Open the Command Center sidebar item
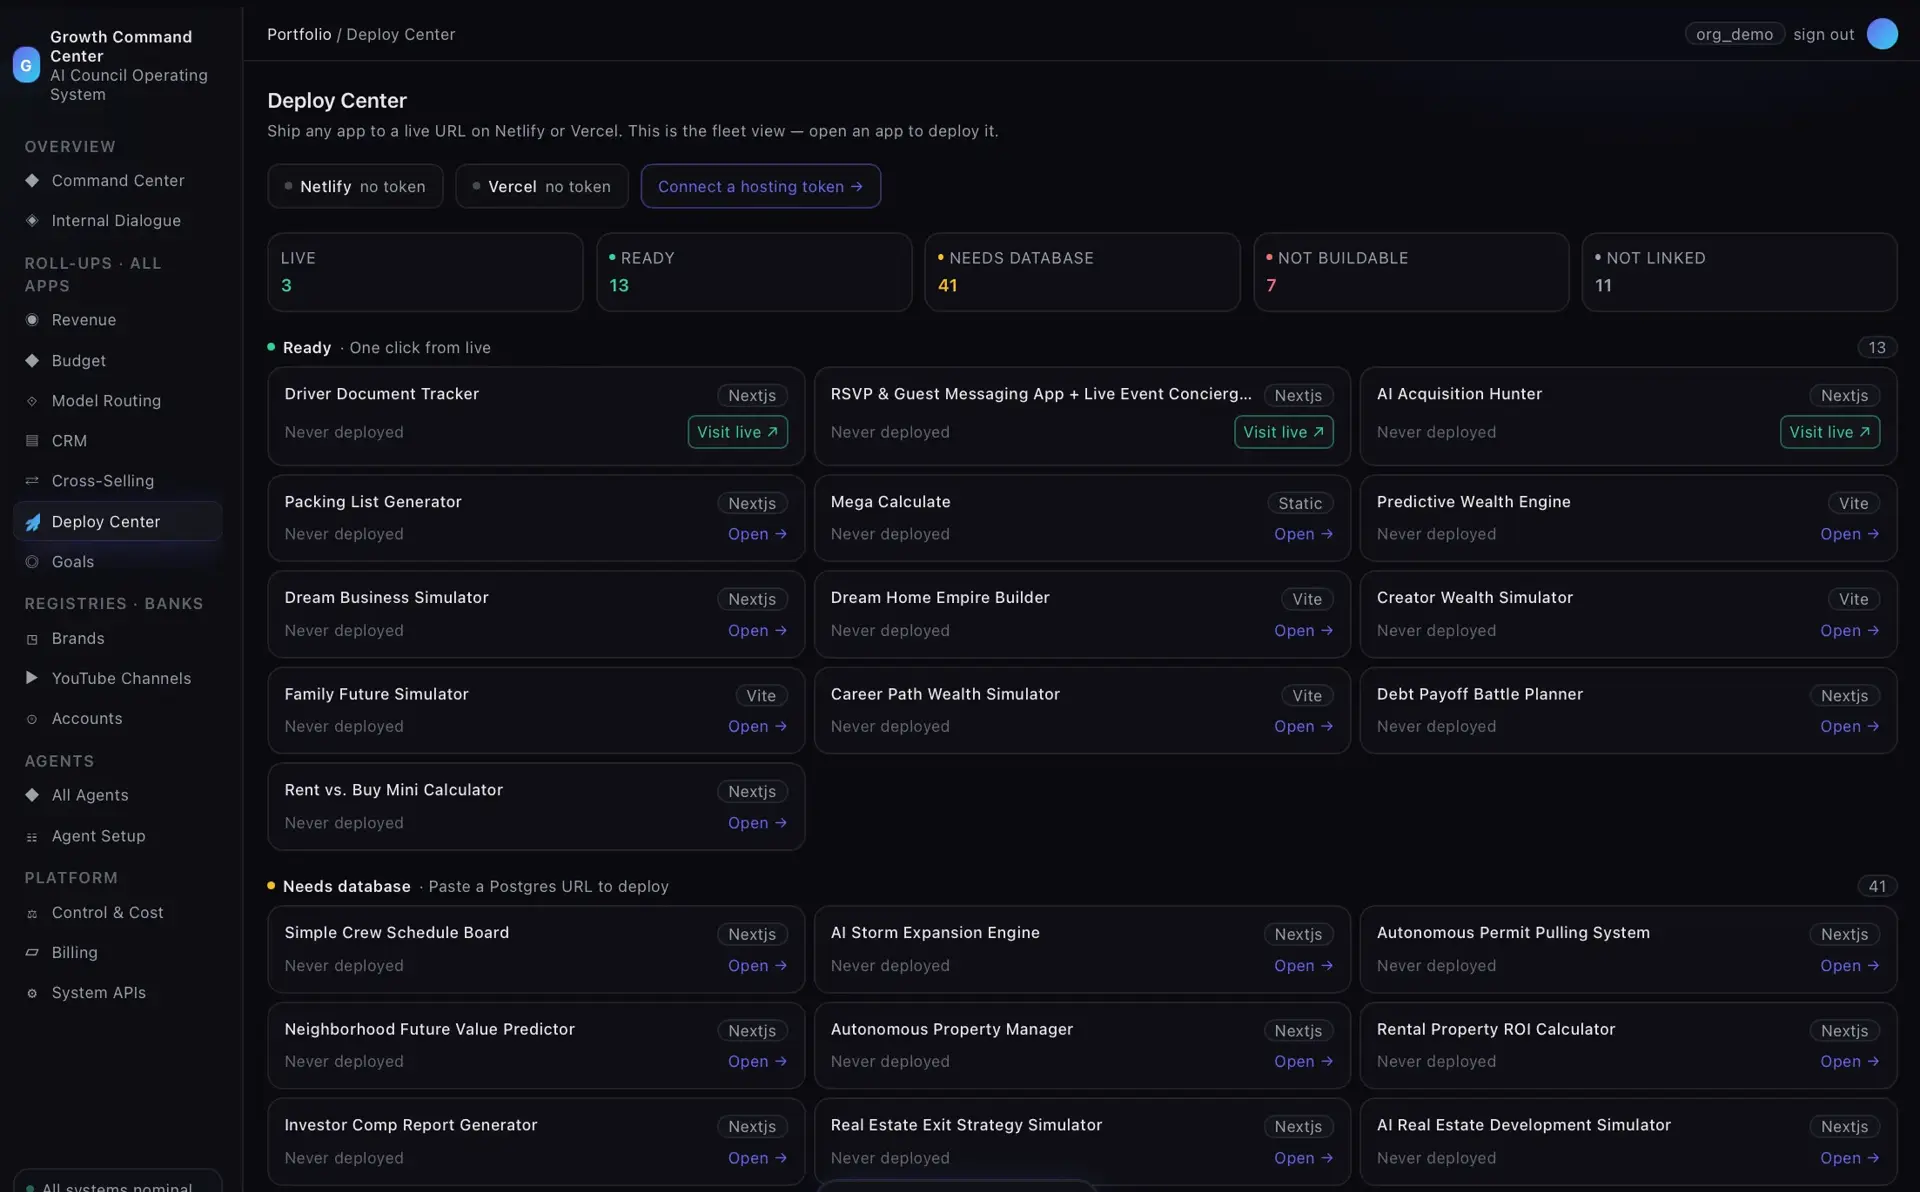The height and width of the screenshot is (1192, 1920). (x=118, y=181)
